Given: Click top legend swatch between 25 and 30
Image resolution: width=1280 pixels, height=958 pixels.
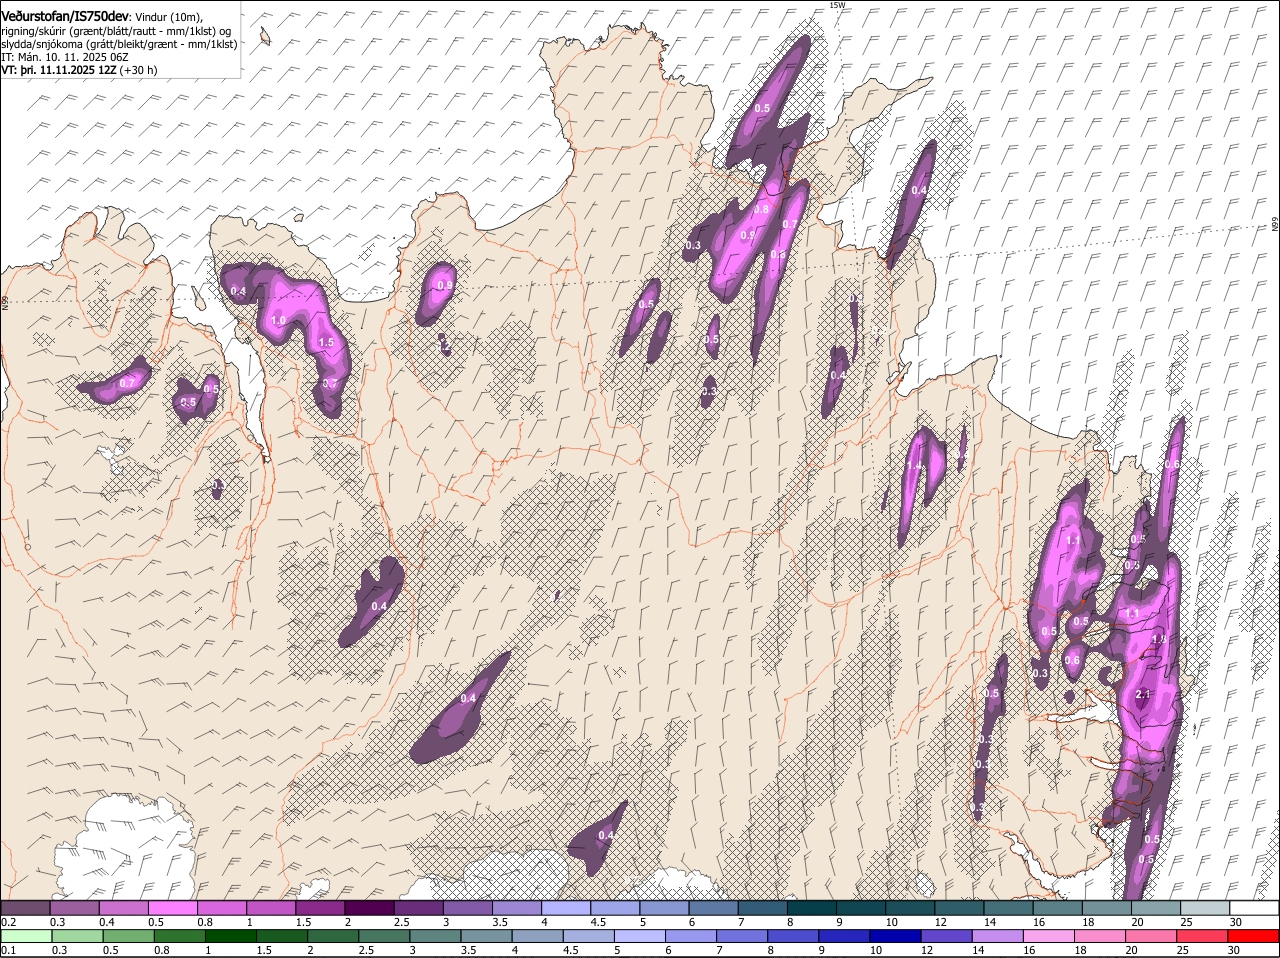Looking at the screenshot, I should click(x=1206, y=907).
